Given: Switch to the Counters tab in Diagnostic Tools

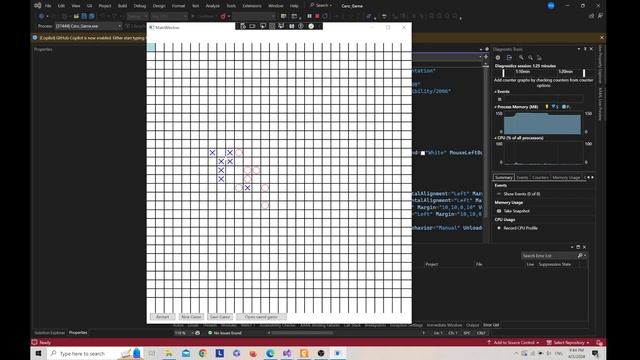Looking at the screenshot, I should 540,178.
